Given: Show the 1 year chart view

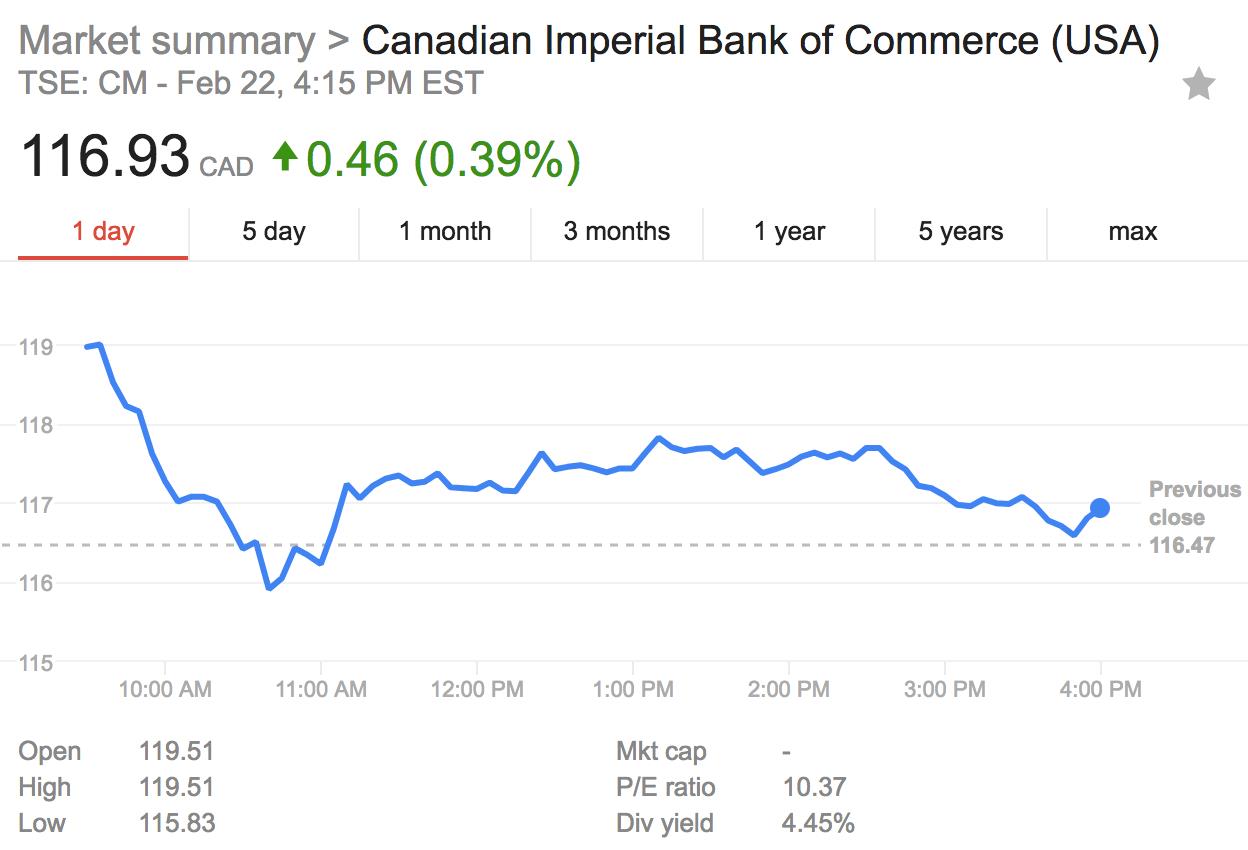Looking at the screenshot, I should coord(789,232).
